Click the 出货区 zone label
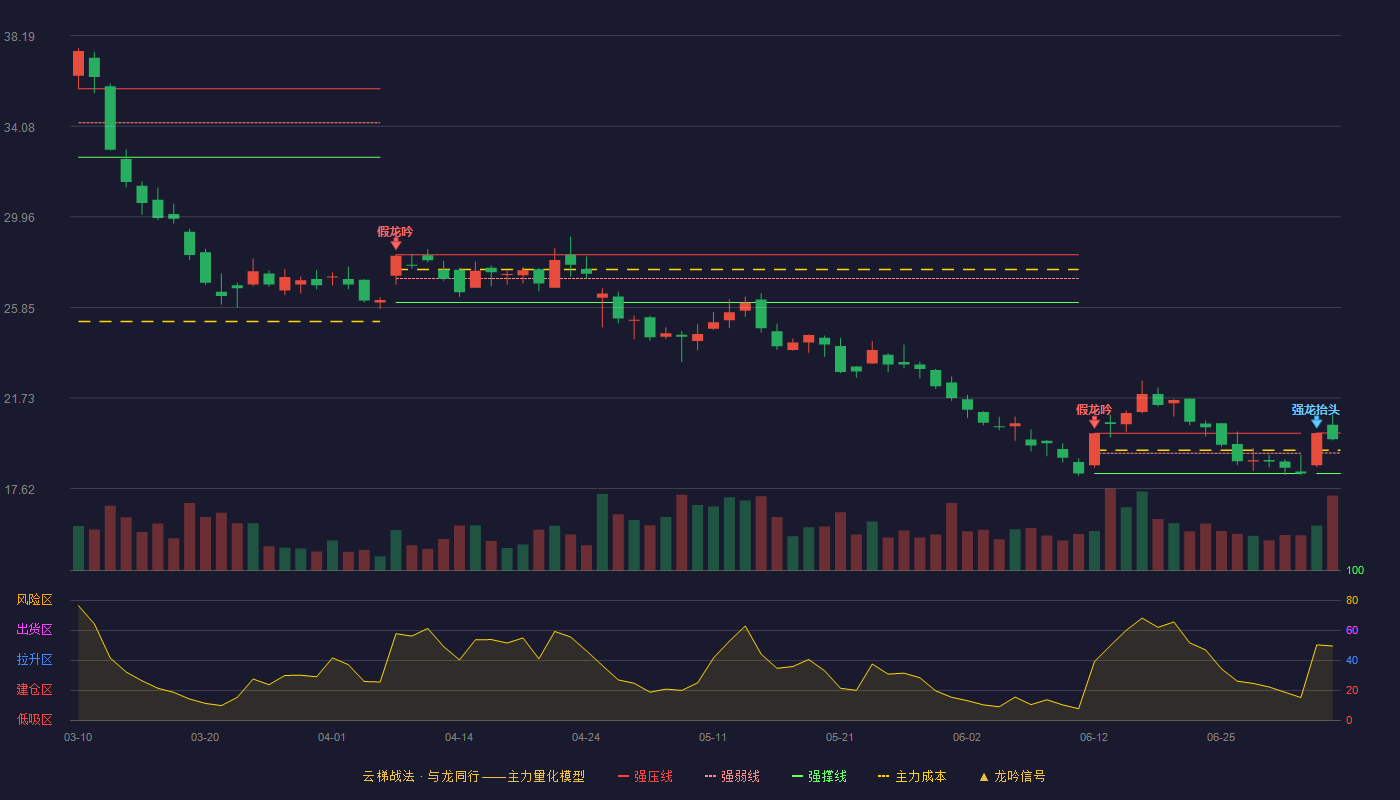The height and width of the screenshot is (800, 1400). point(34,630)
